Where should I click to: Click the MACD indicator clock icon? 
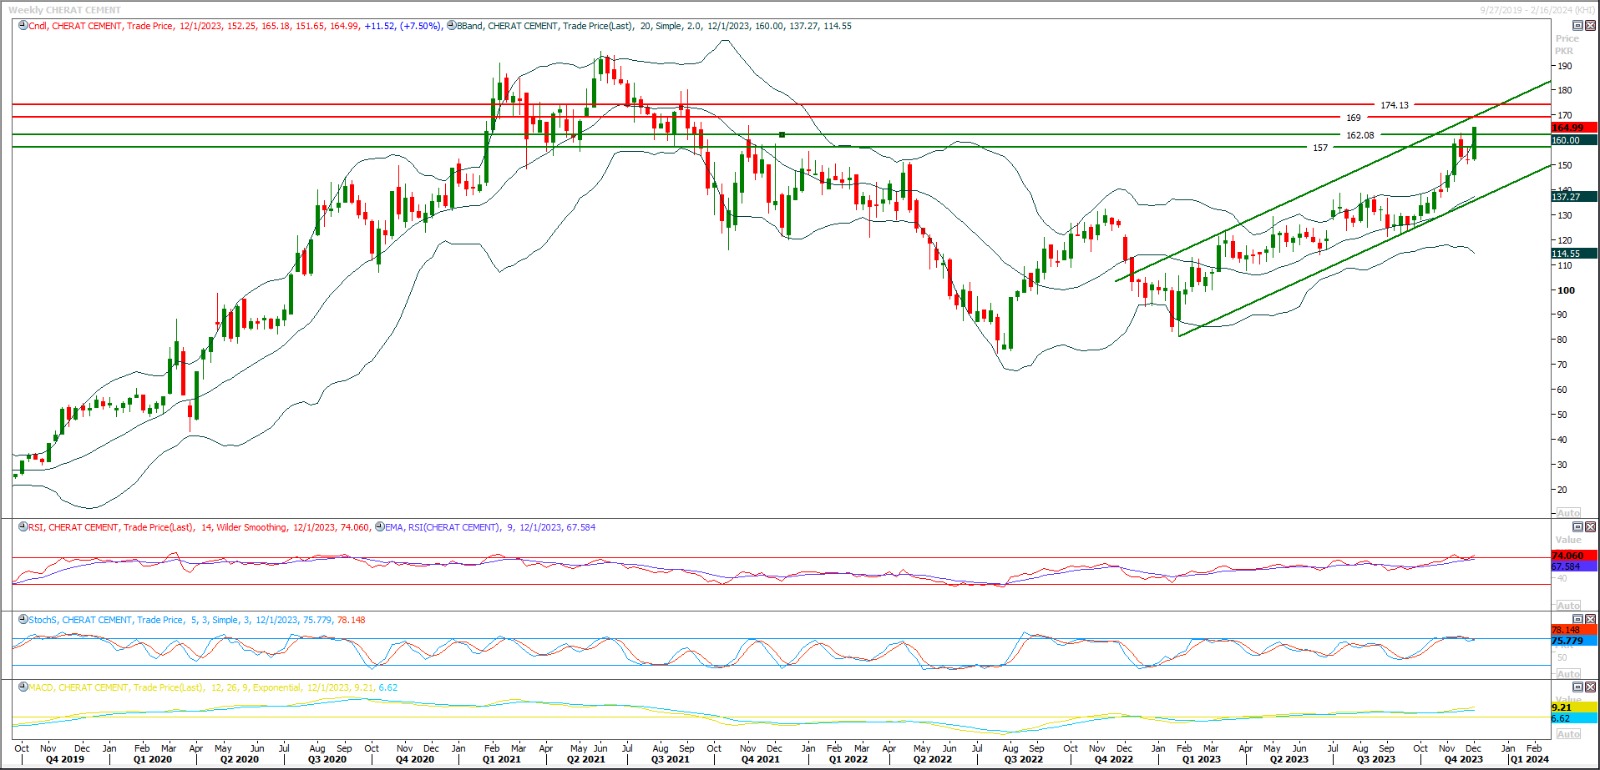(22, 688)
